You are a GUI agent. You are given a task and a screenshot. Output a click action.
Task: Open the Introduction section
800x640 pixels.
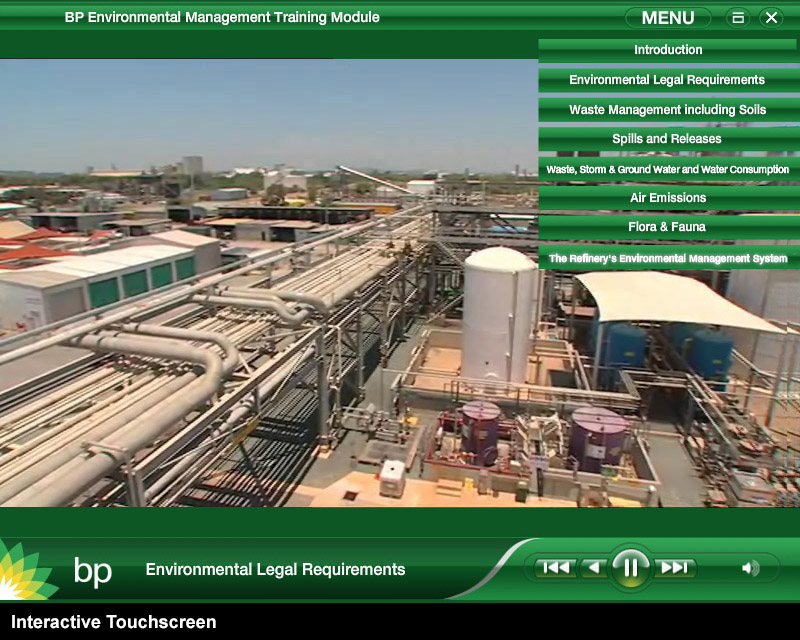(668, 50)
